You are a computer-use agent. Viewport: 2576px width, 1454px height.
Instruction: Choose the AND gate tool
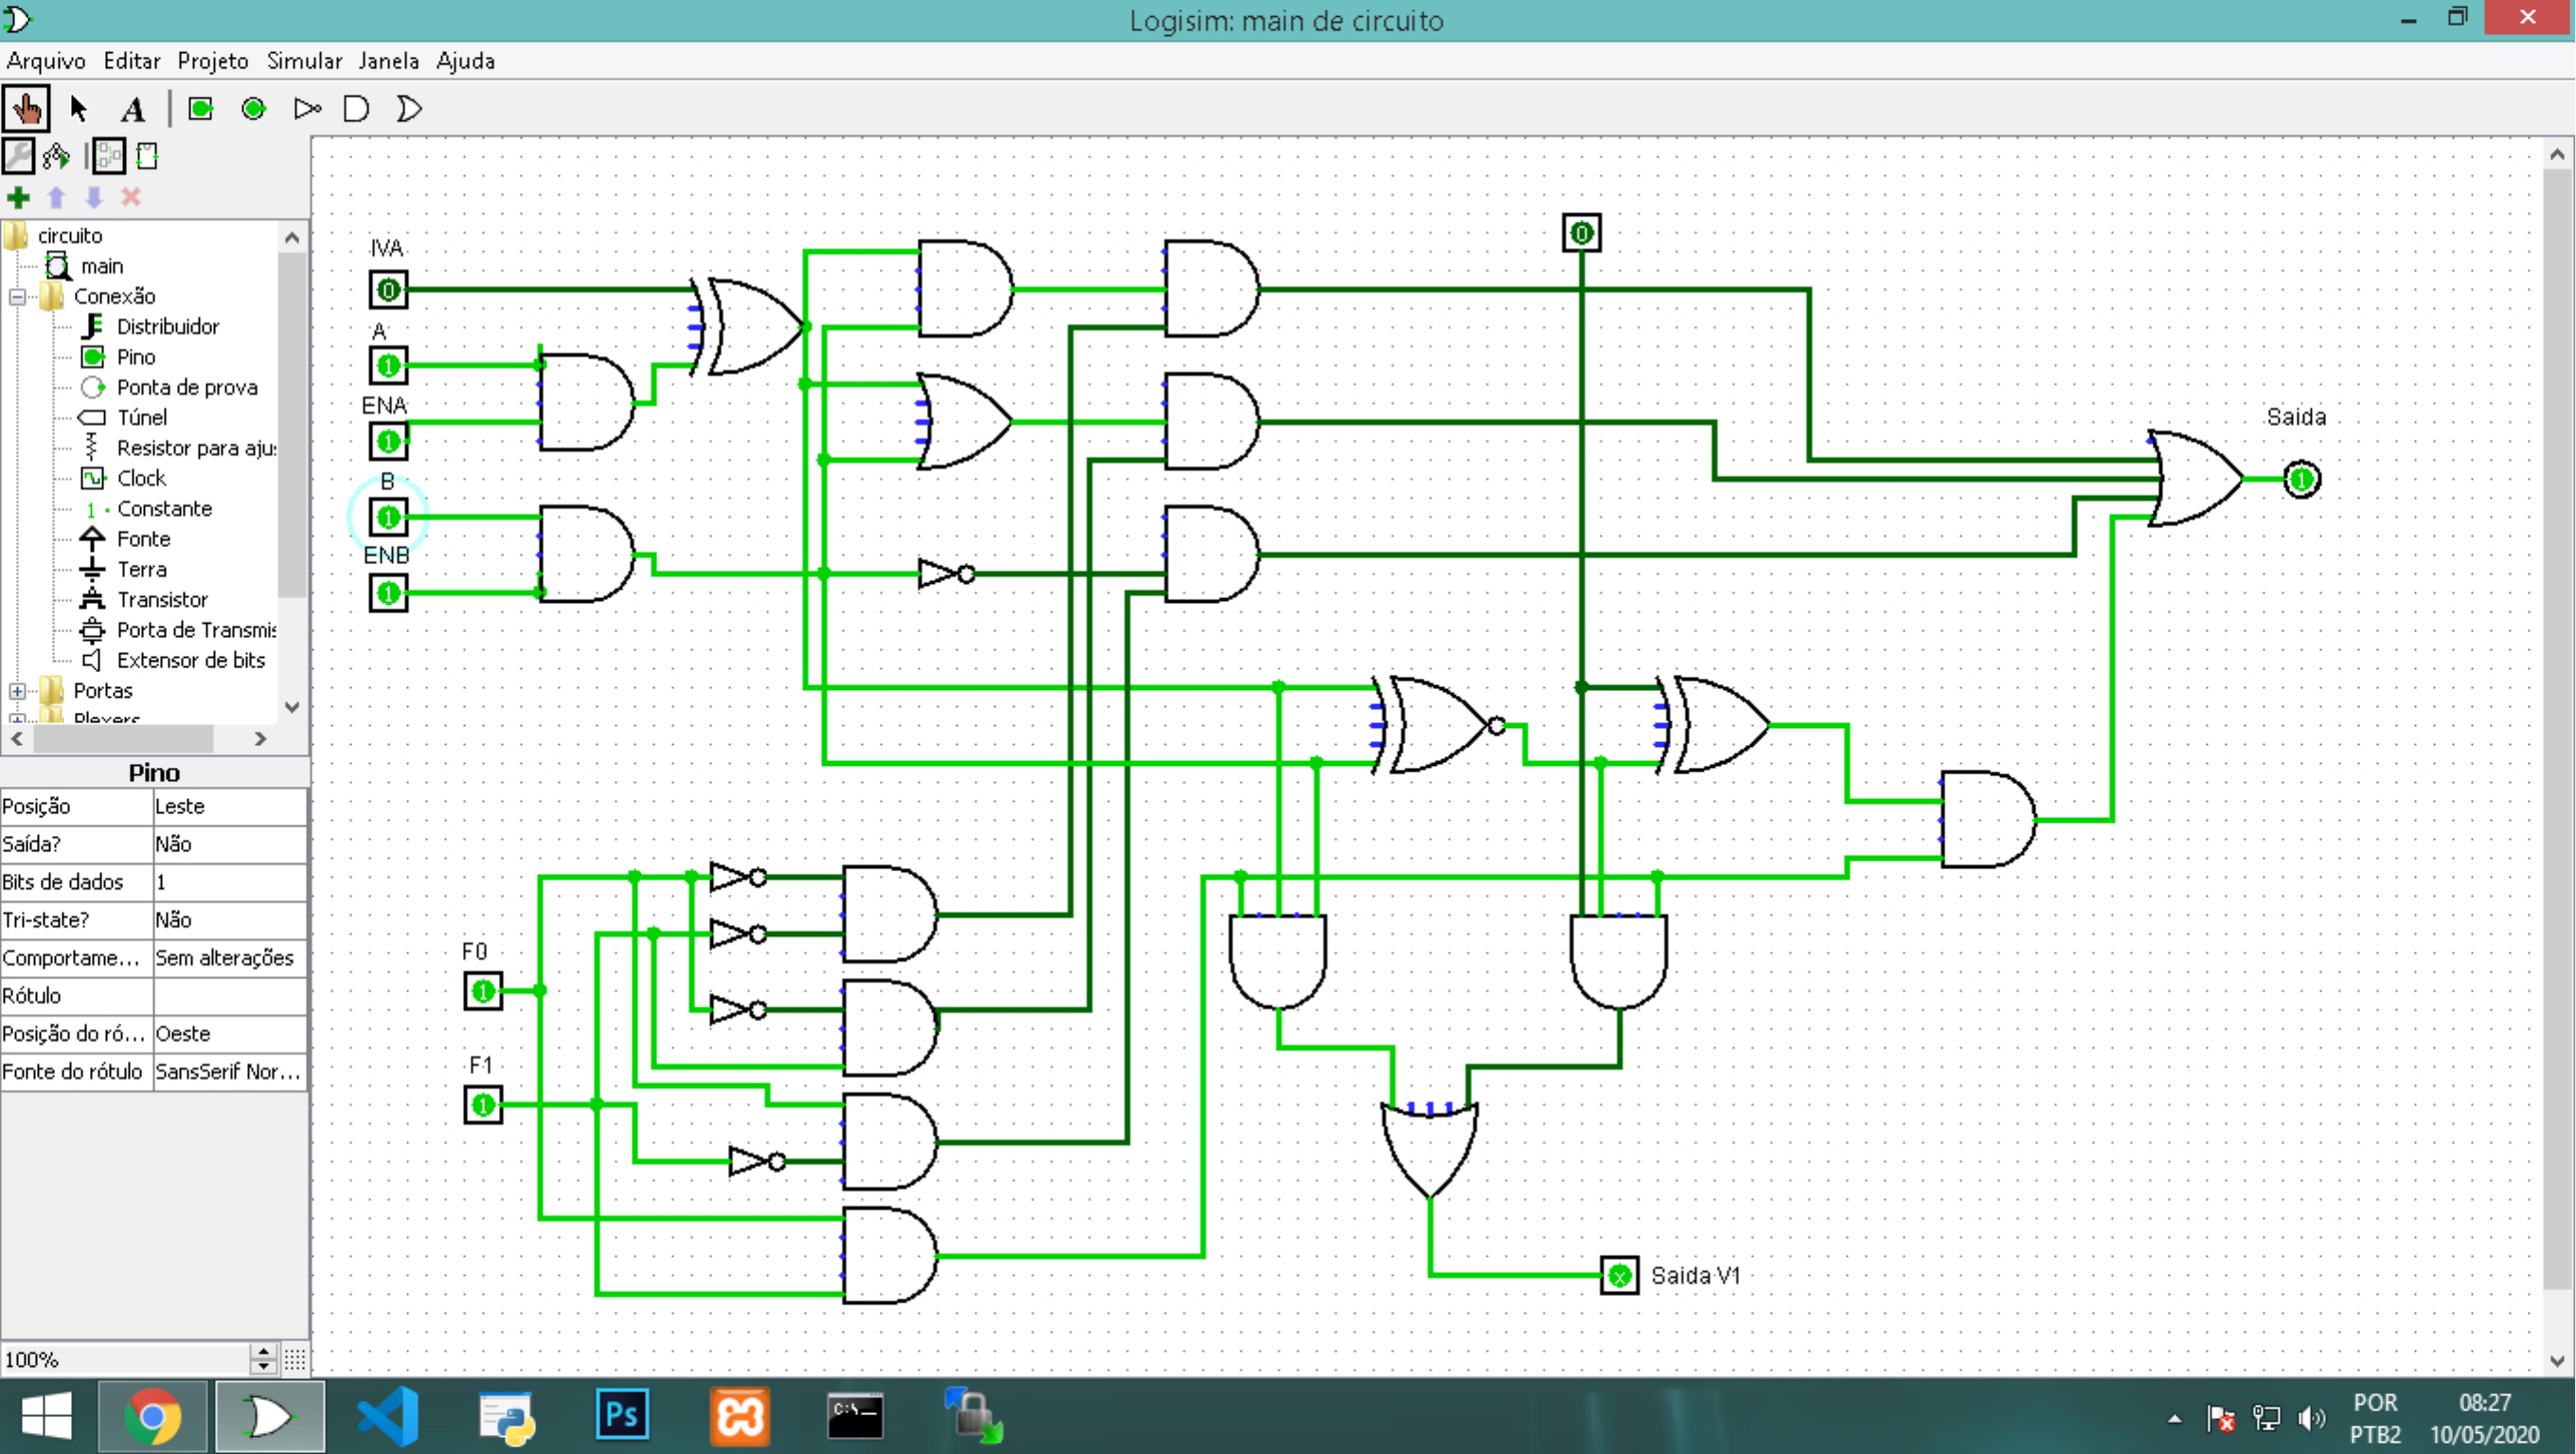[x=356, y=108]
